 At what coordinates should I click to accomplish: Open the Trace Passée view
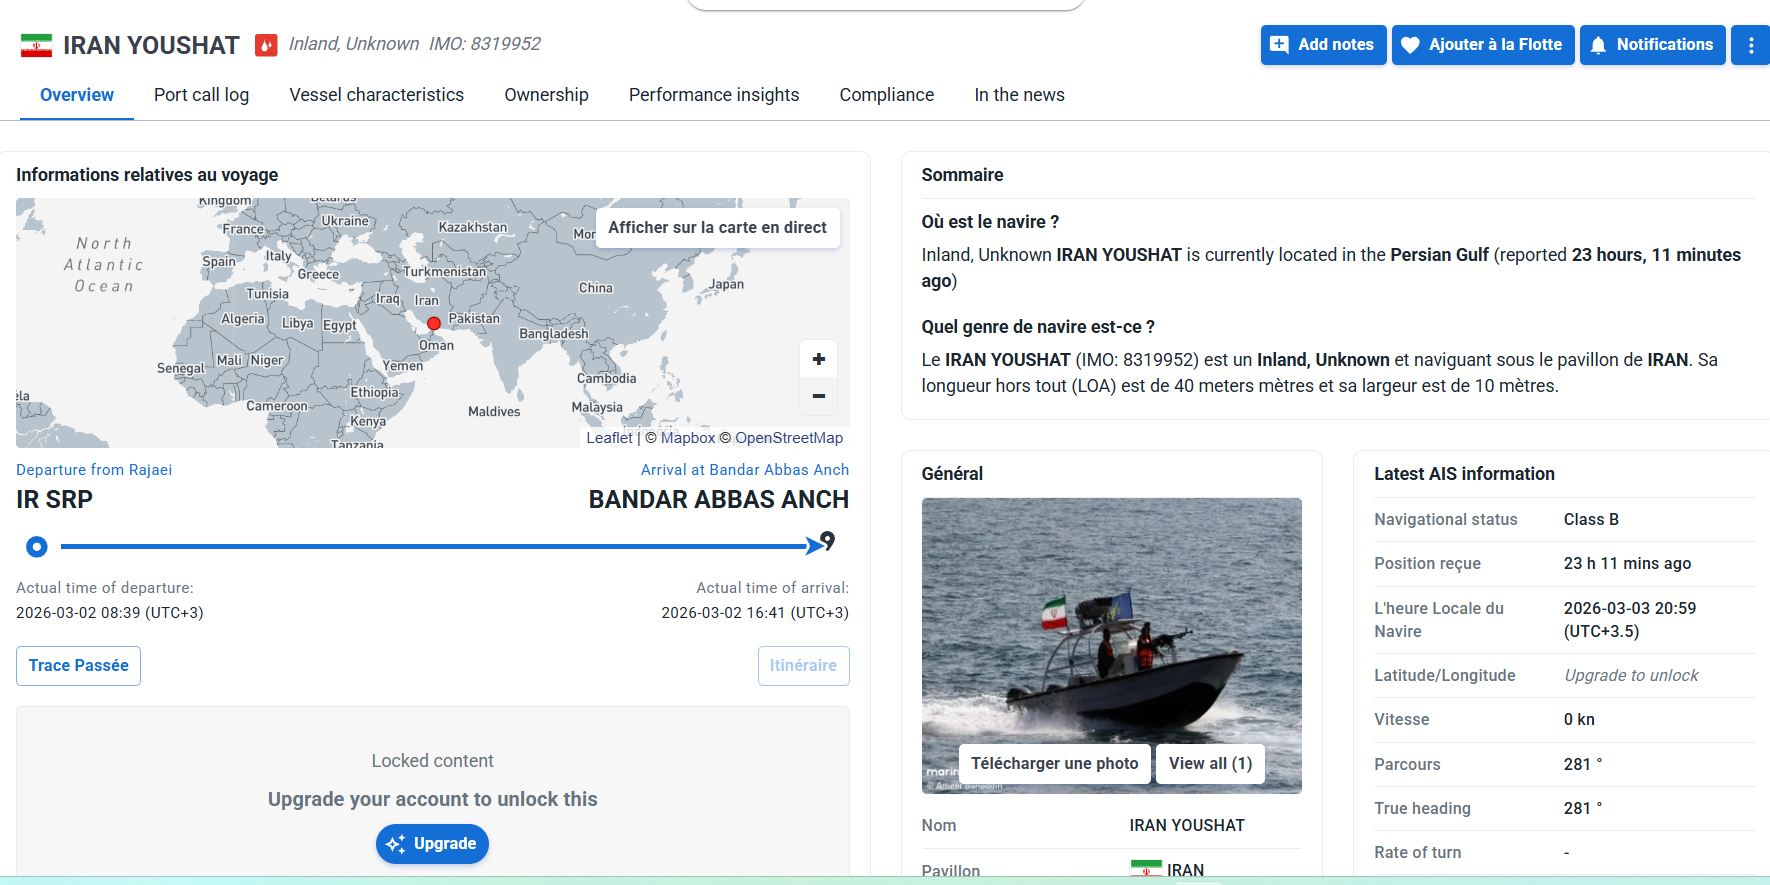coord(79,666)
